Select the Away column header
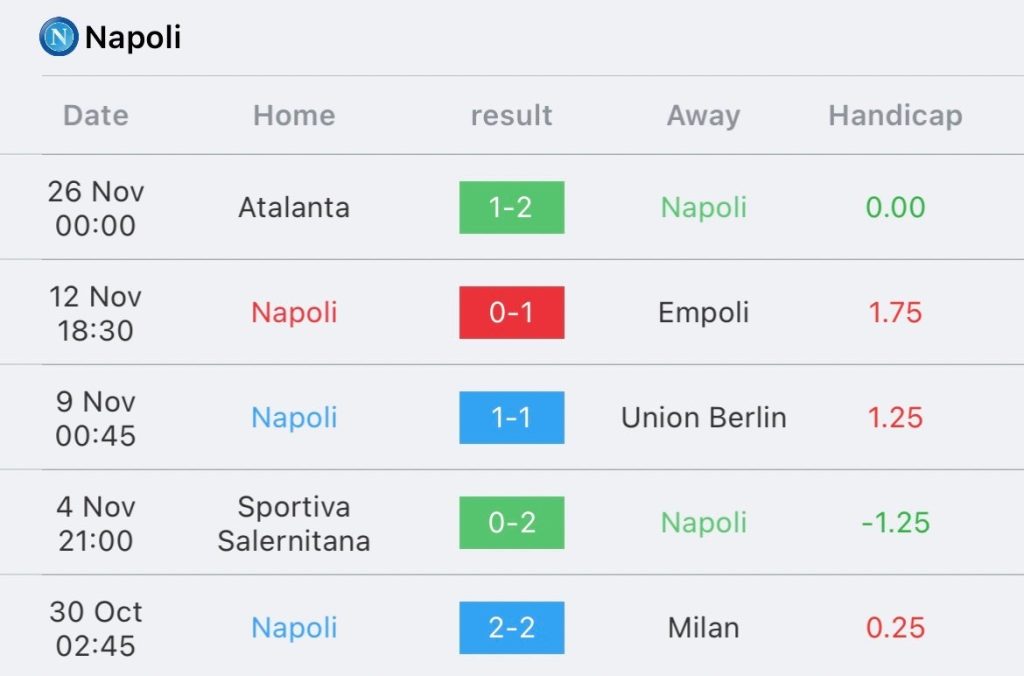The height and width of the screenshot is (676, 1024). pyautogui.click(x=703, y=116)
